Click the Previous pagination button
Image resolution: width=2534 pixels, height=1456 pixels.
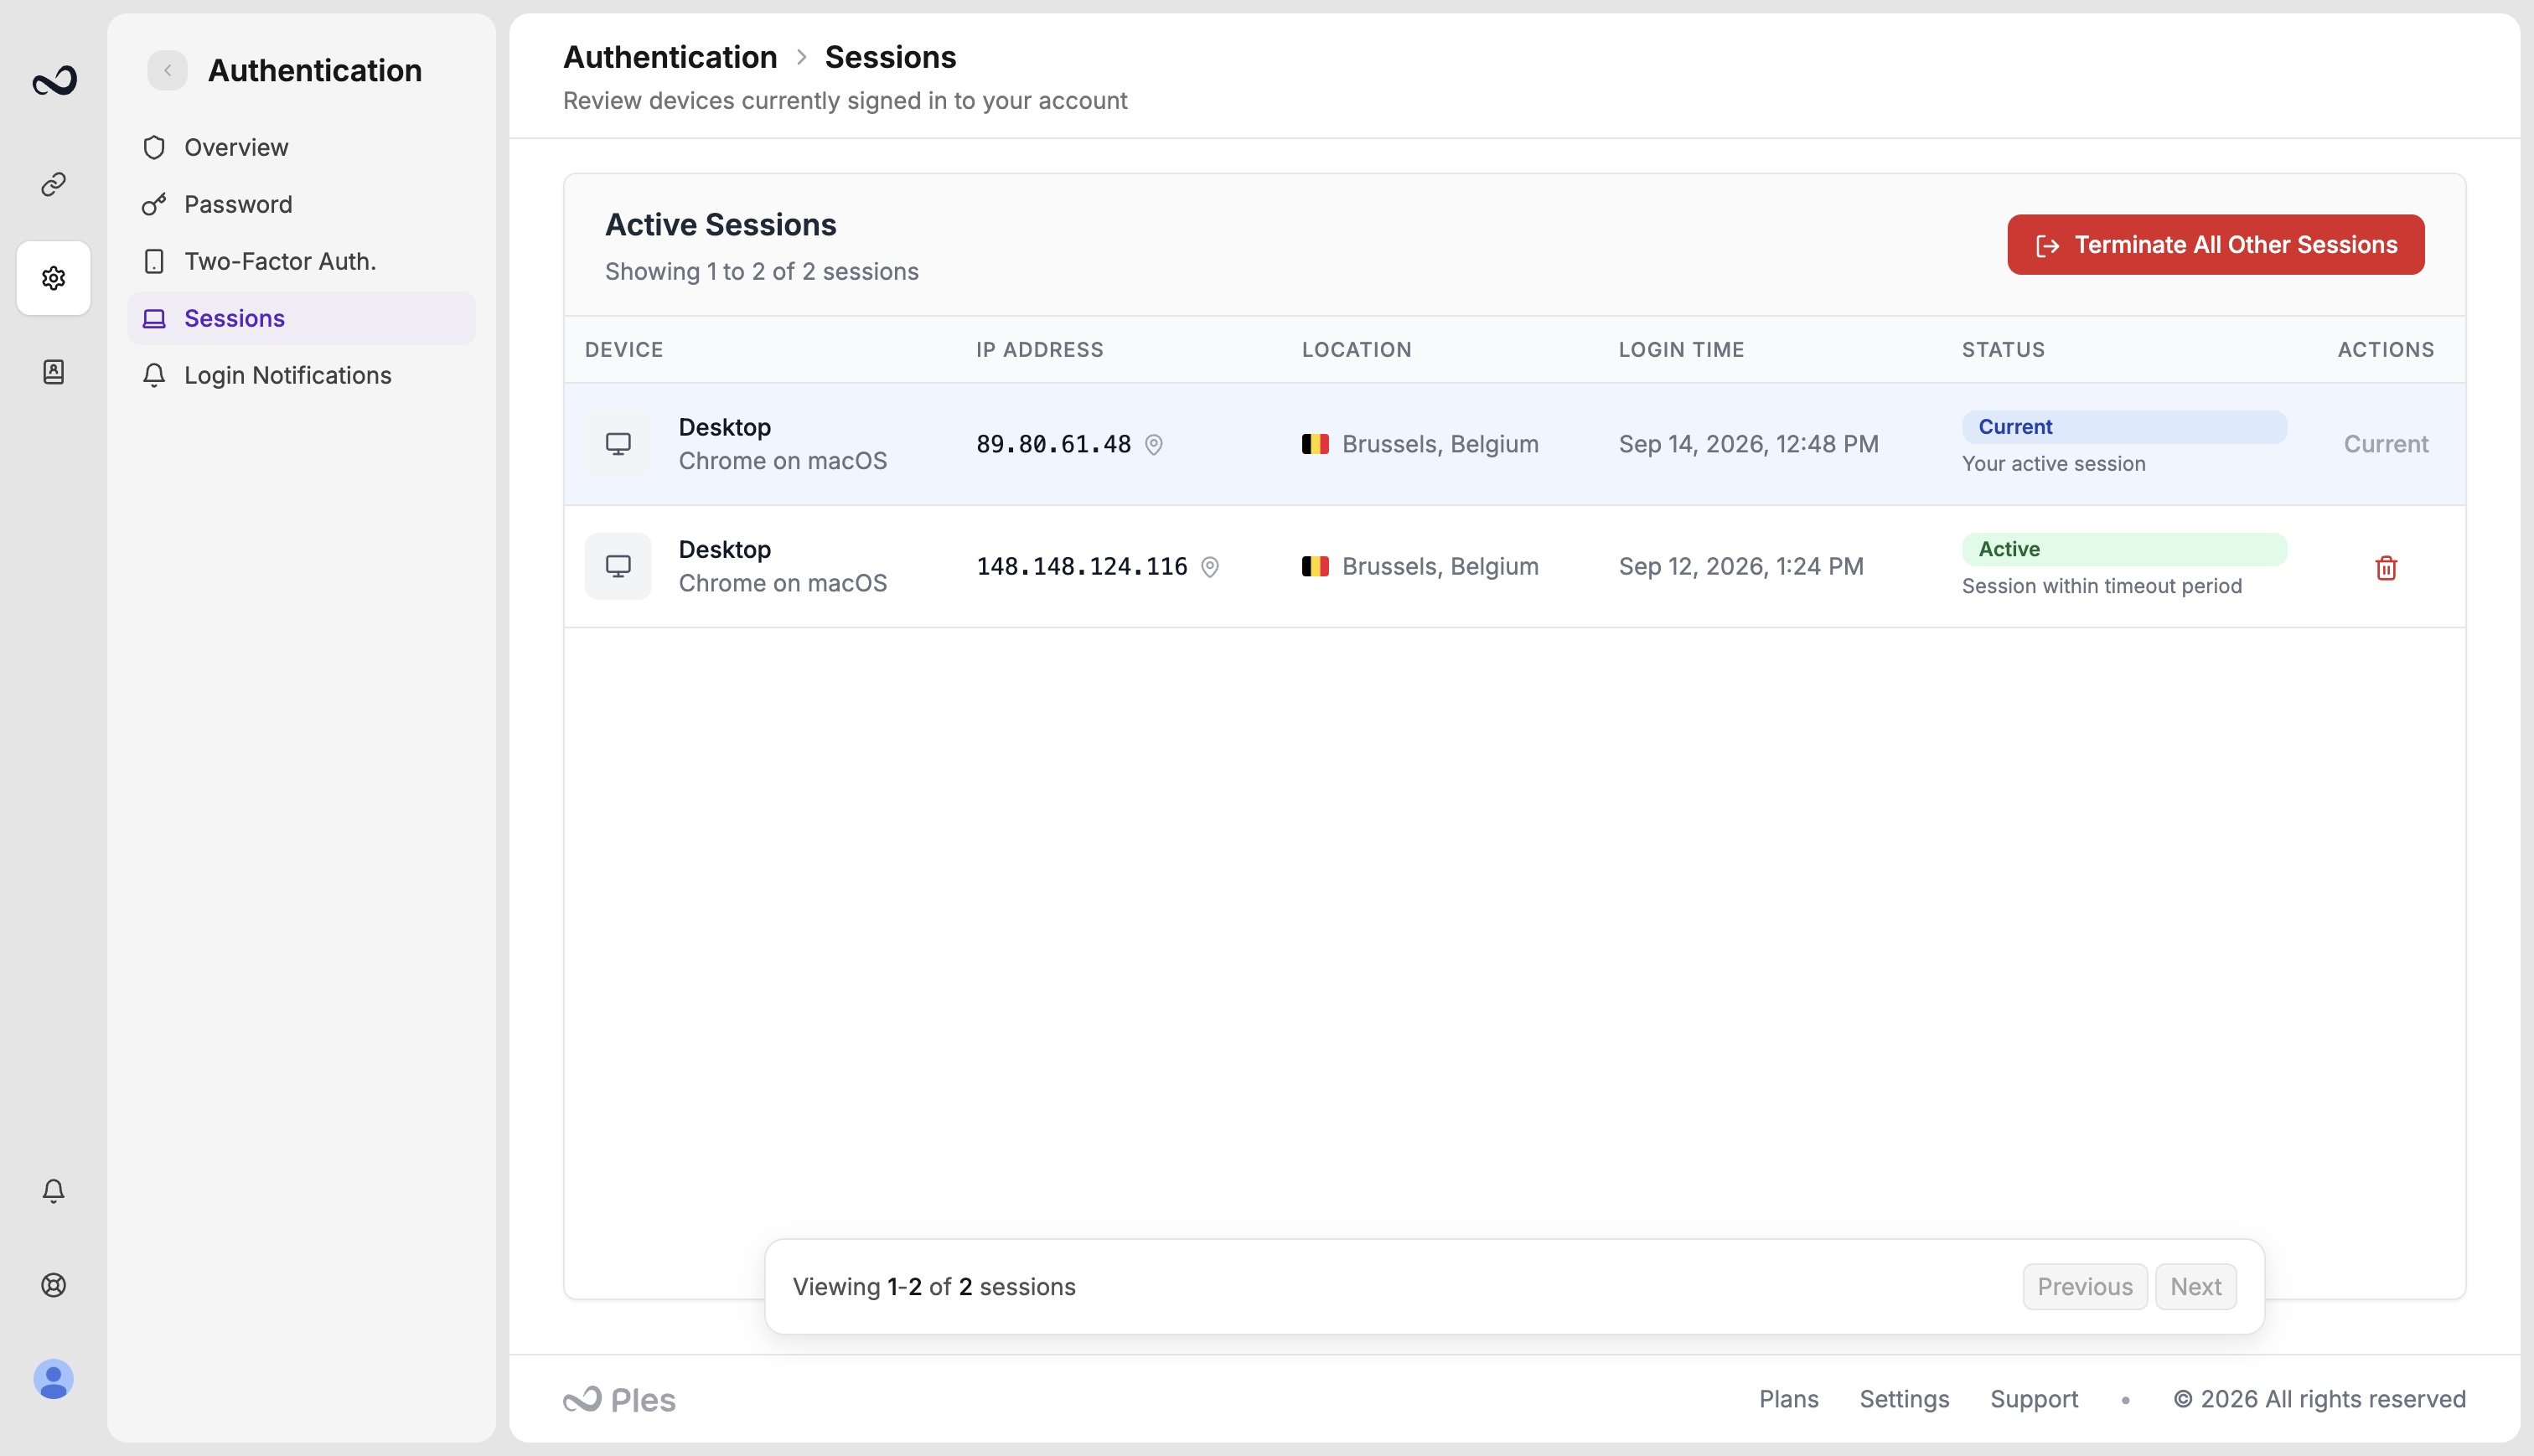tap(2084, 1286)
